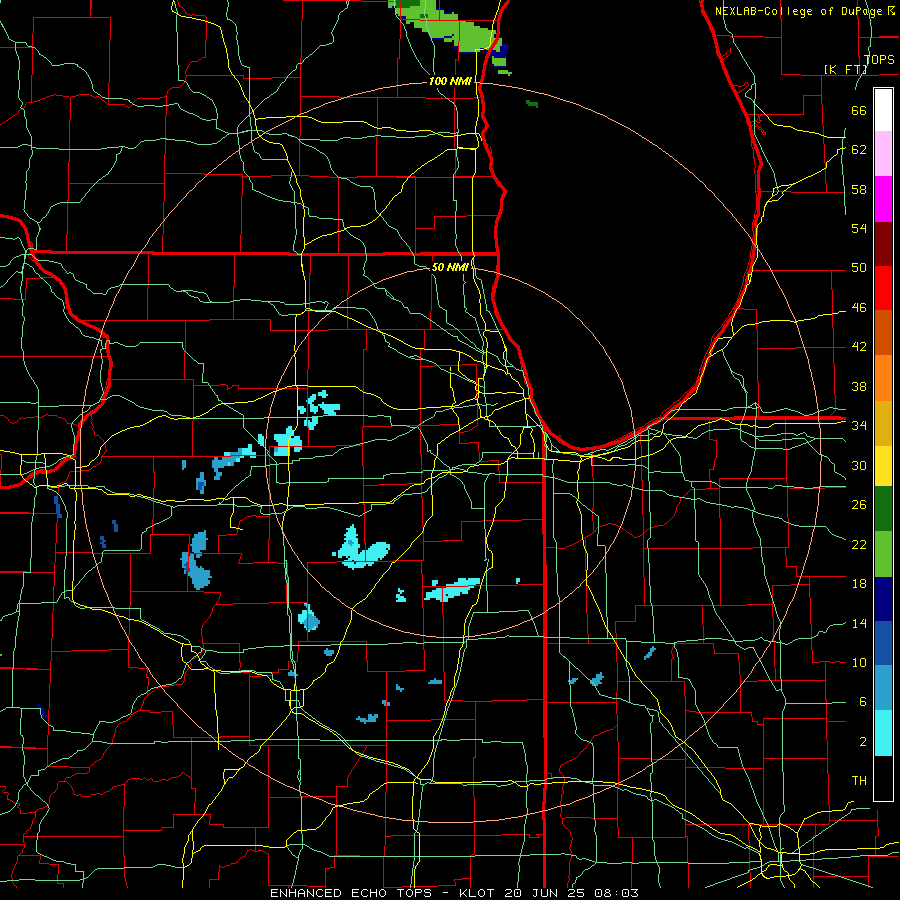The width and height of the screenshot is (900, 900).
Task: Click the 34 legend value
Action: click(x=859, y=425)
